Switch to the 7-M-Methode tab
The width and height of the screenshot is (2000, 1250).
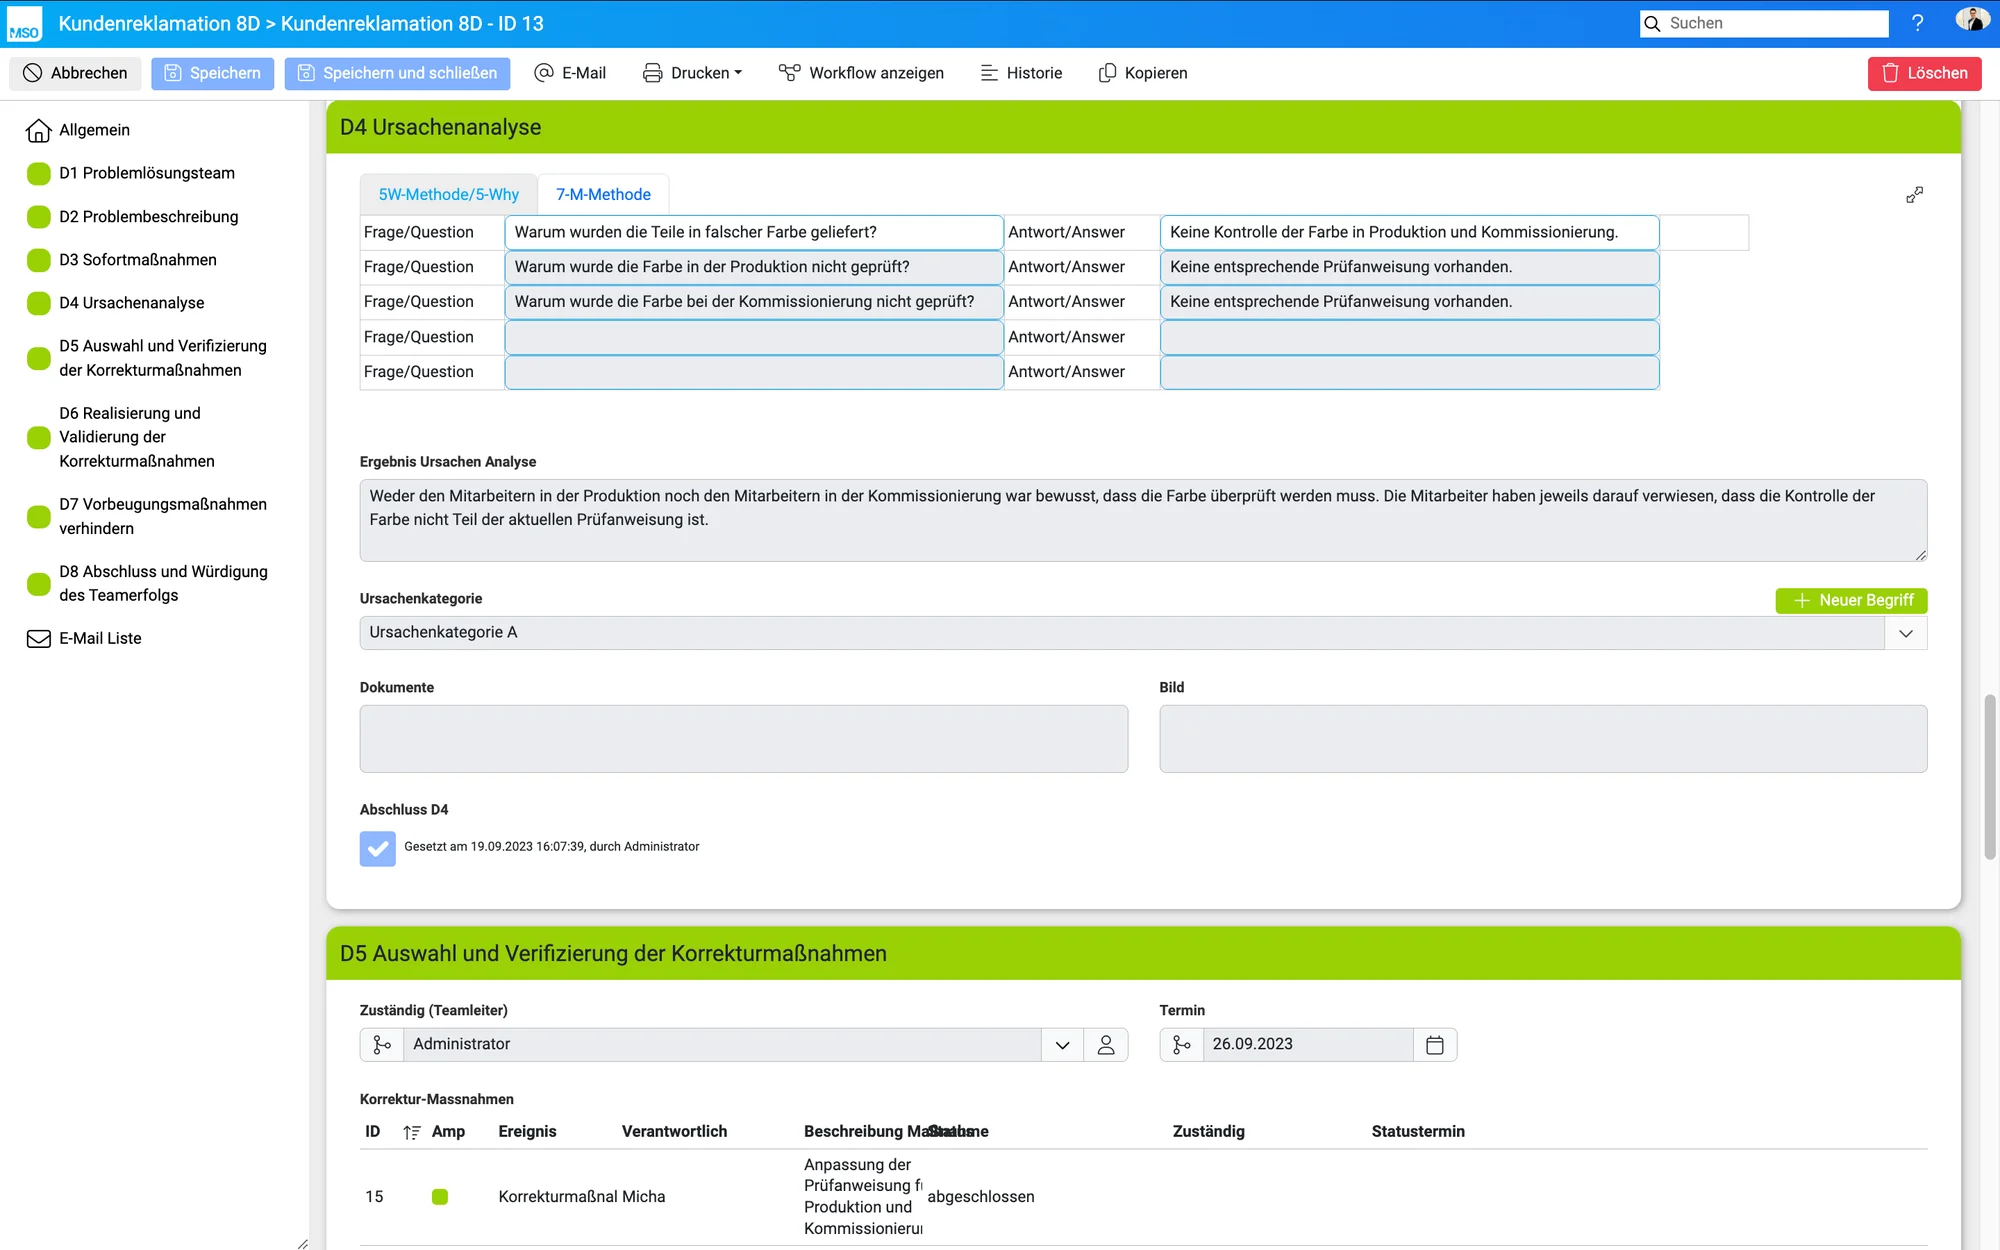603,195
